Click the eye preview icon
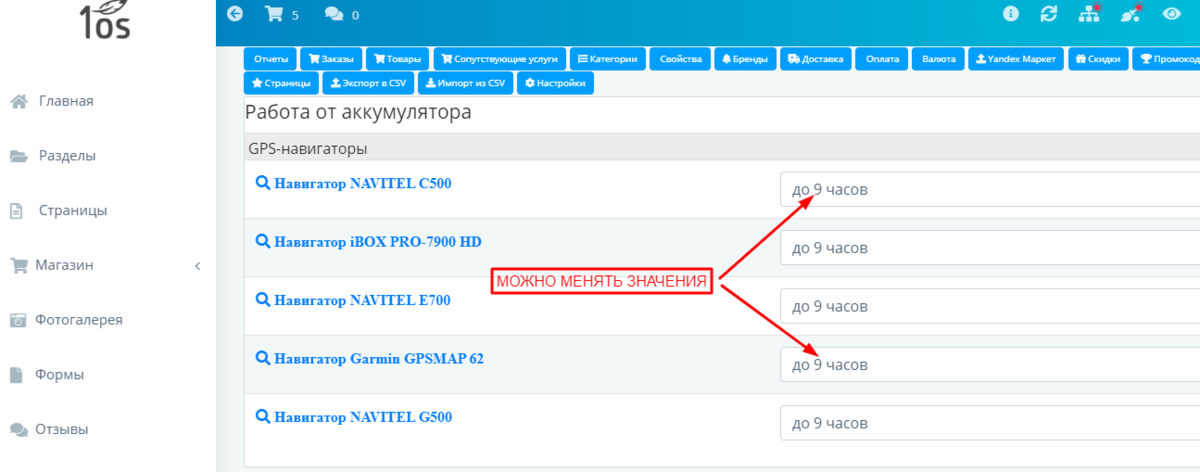The height and width of the screenshot is (472, 1200). click(x=1172, y=14)
